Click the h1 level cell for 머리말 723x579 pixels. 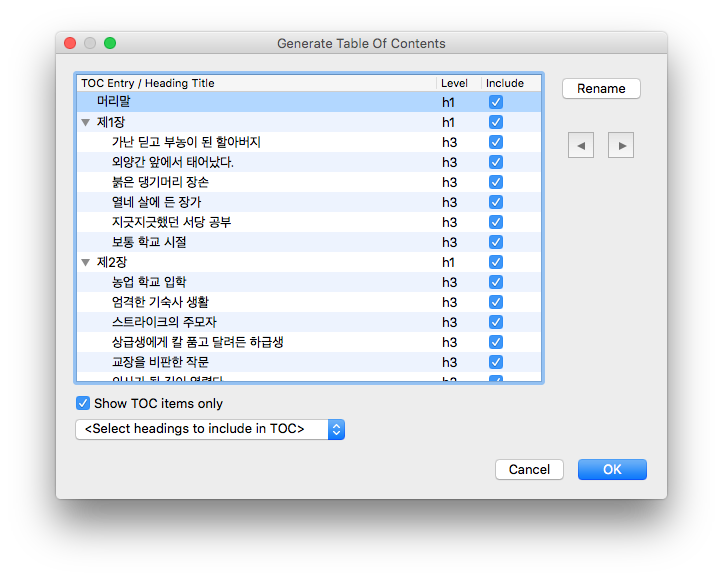coord(448,102)
